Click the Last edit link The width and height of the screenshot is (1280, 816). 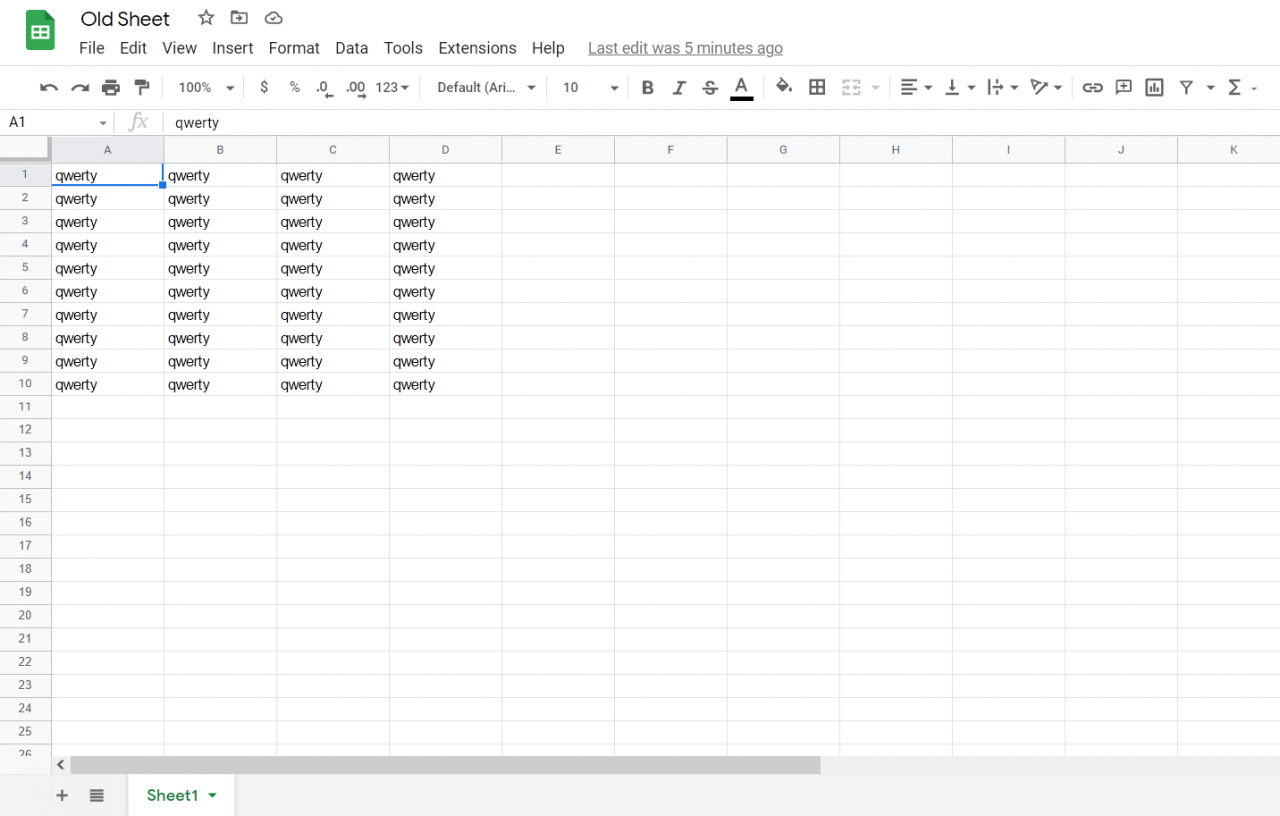[x=685, y=47]
